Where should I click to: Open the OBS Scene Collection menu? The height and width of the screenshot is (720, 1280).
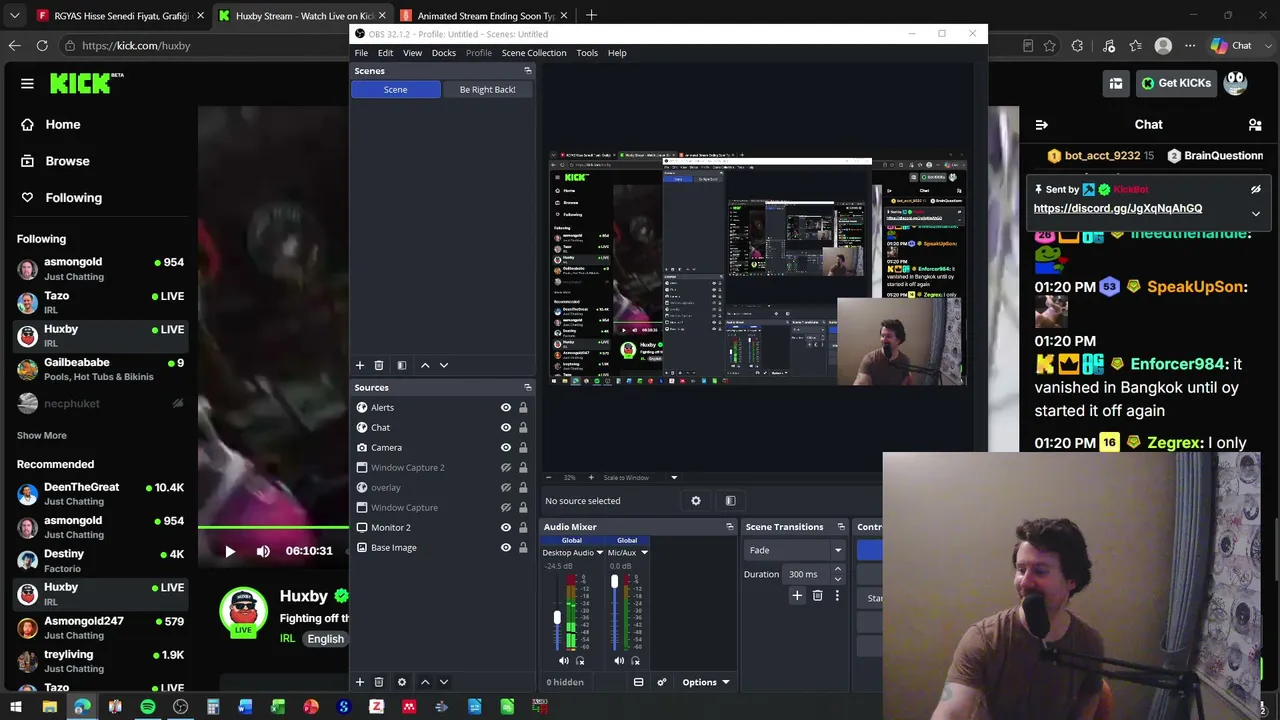(534, 53)
